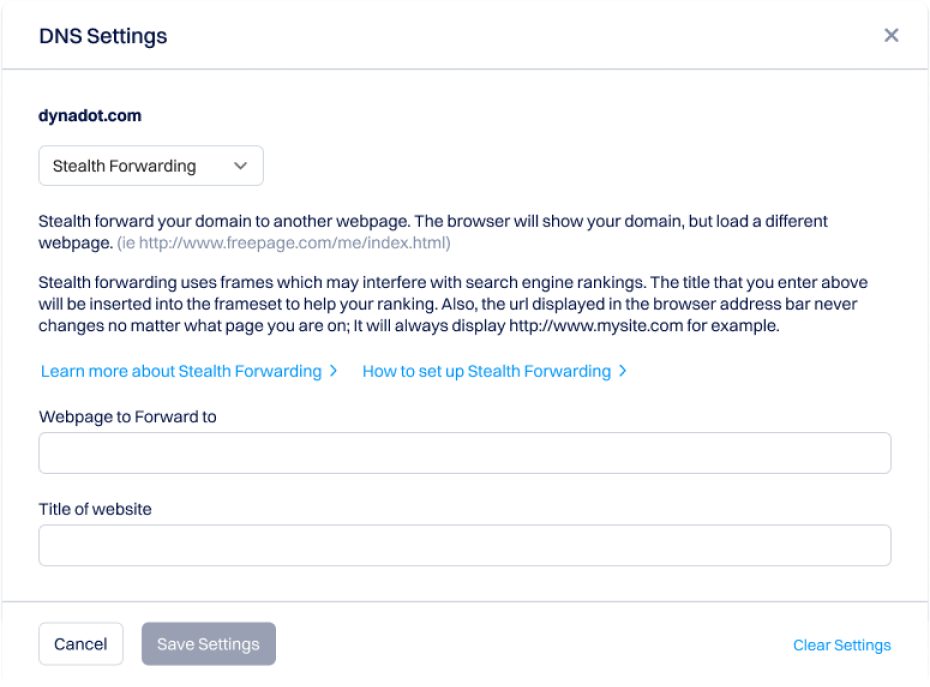Click arrow icon after How to set up link
930x687 pixels.
623,371
